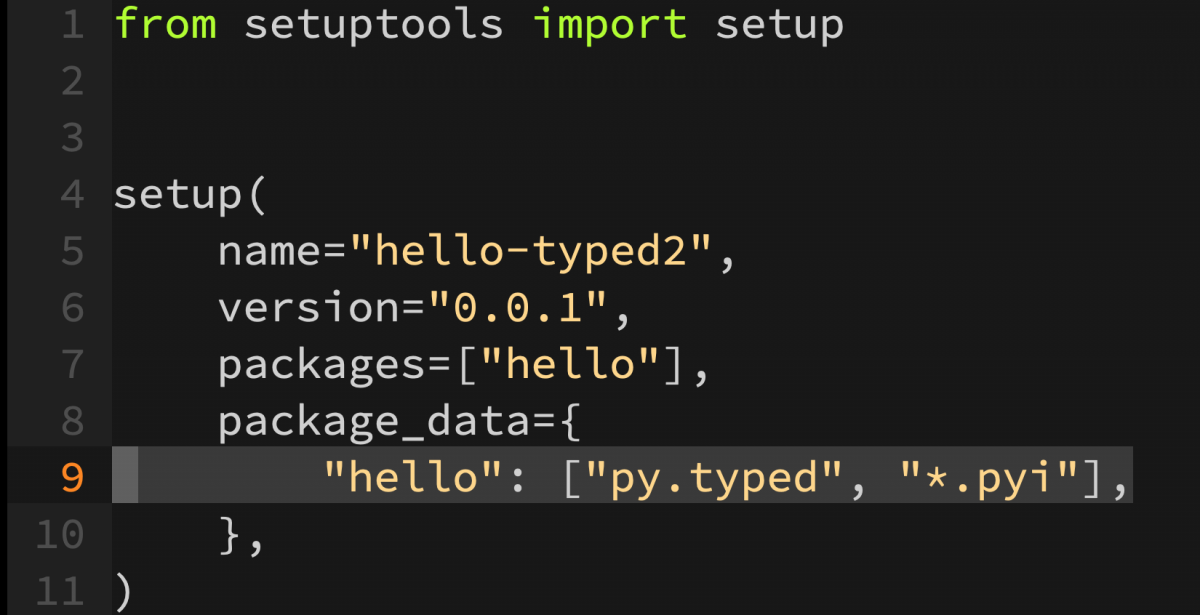Image resolution: width=1200 pixels, height=615 pixels.
Task: Click line number 1 in the gutter
Action: 72,24
